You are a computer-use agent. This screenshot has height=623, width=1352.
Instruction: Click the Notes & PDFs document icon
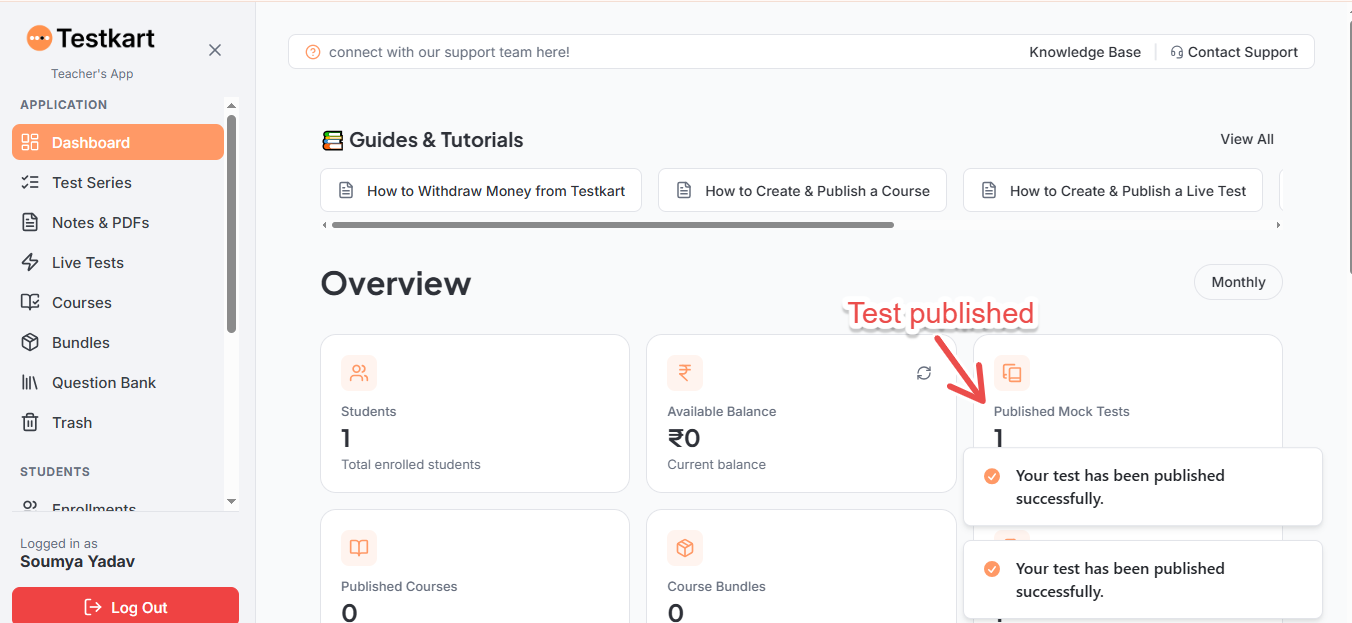tap(30, 222)
